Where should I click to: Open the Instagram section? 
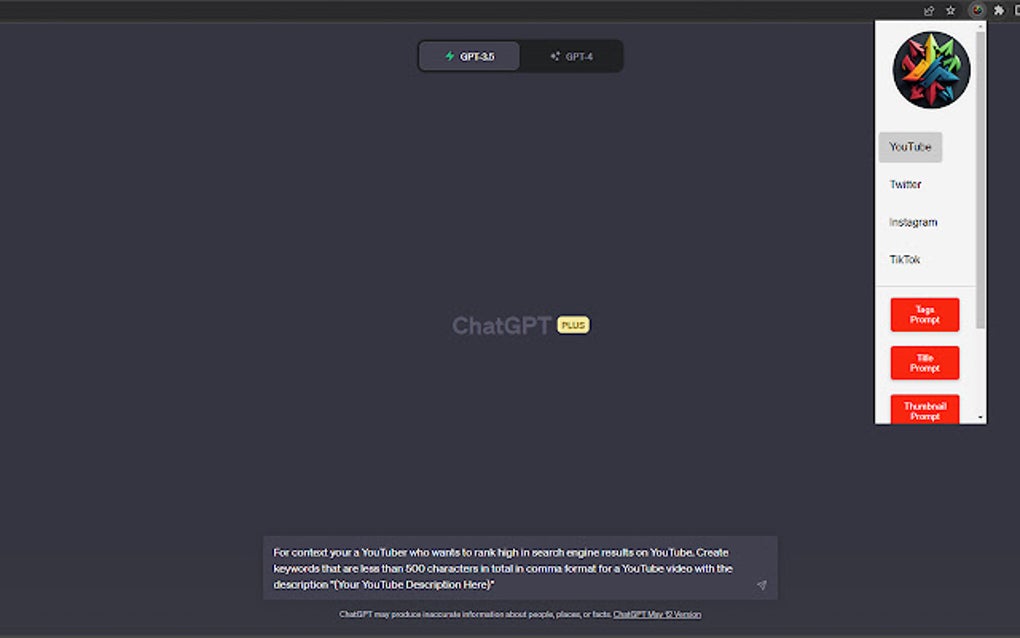(x=913, y=222)
